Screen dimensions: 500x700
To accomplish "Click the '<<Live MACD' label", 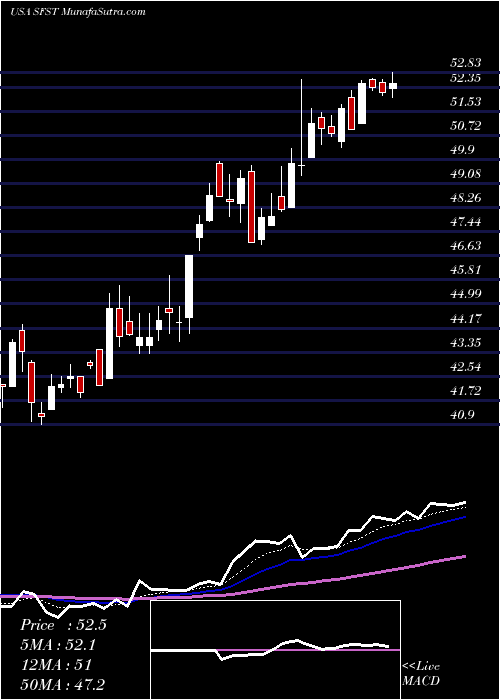I will point(421,674).
